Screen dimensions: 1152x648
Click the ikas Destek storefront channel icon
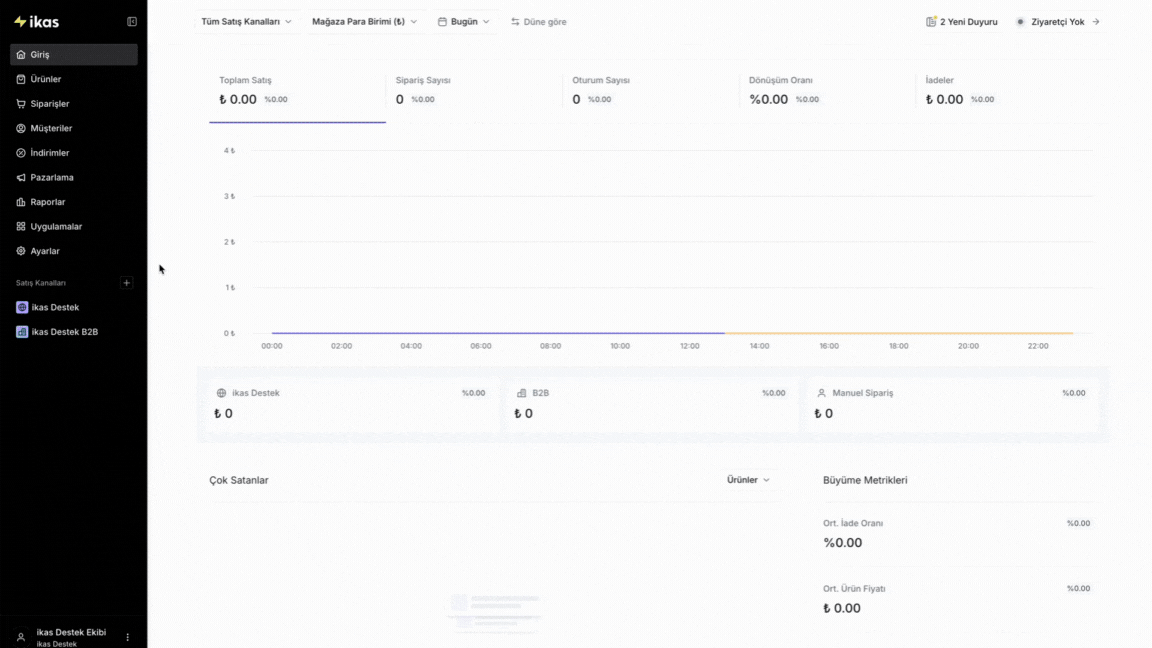click(22, 307)
